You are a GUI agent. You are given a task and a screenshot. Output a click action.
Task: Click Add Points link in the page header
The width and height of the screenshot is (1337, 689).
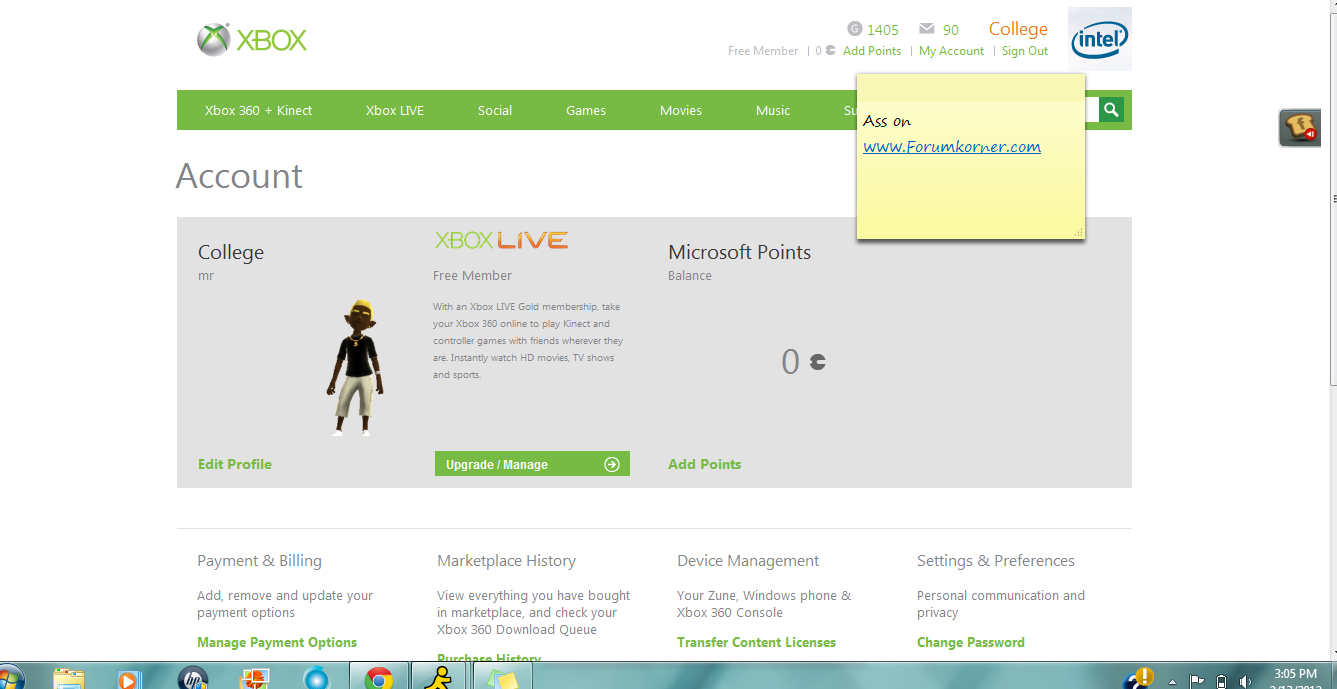pos(872,51)
